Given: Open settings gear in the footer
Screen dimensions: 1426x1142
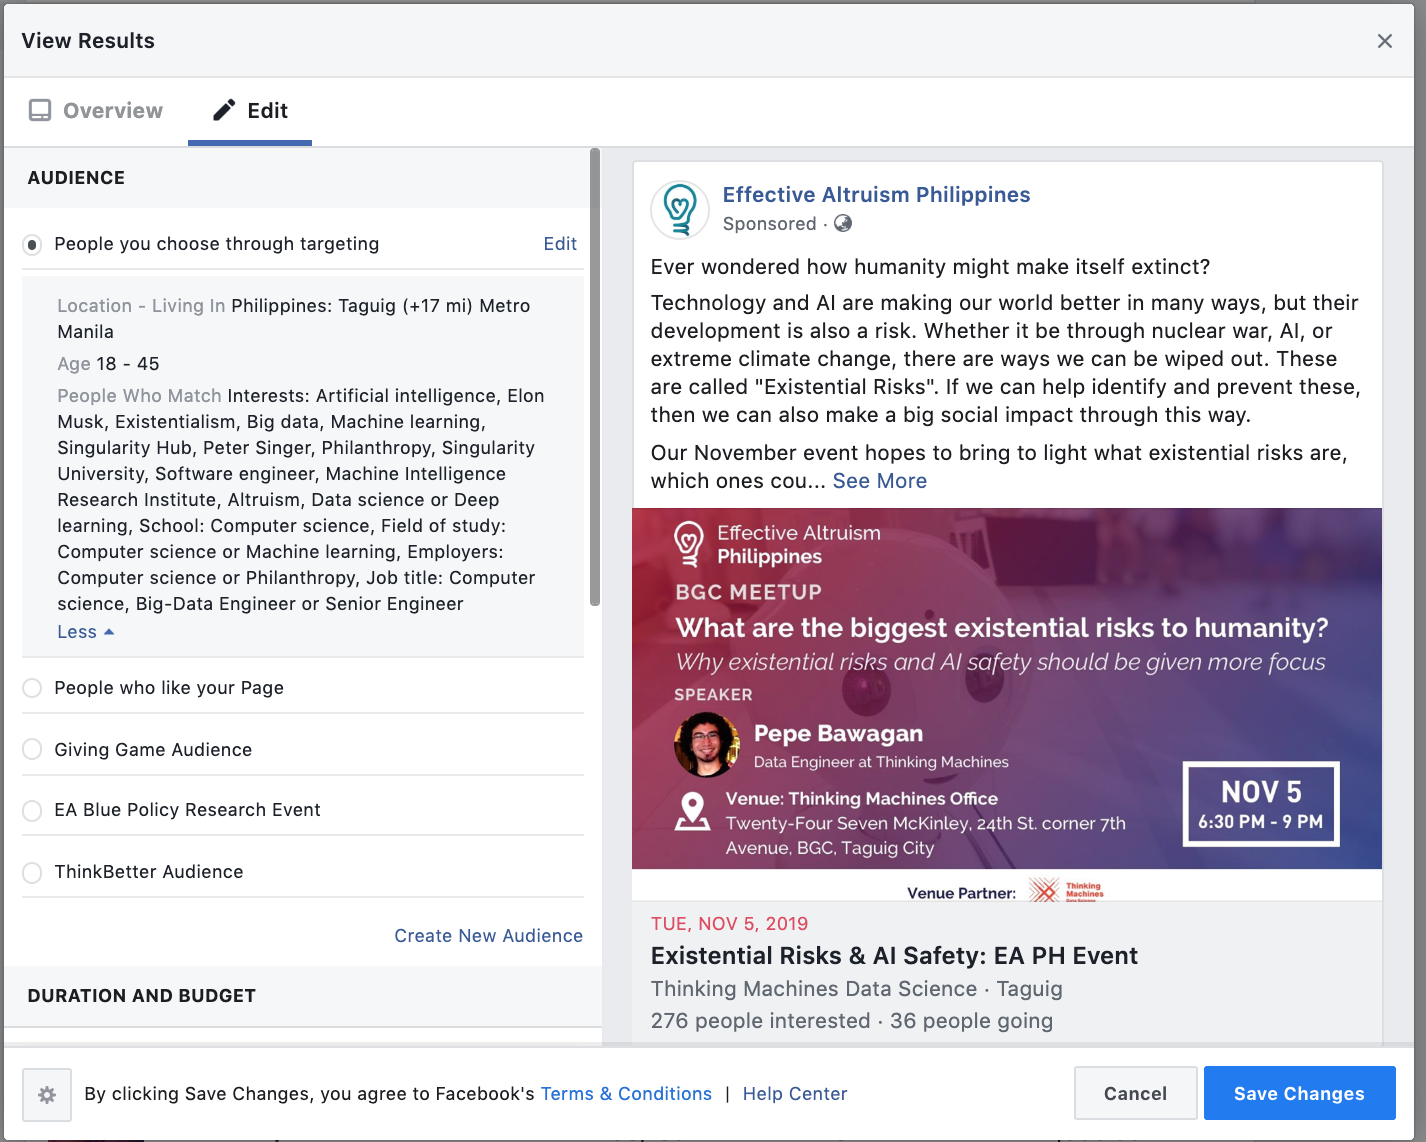Looking at the screenshot, I should click(x=47, y=1095).
